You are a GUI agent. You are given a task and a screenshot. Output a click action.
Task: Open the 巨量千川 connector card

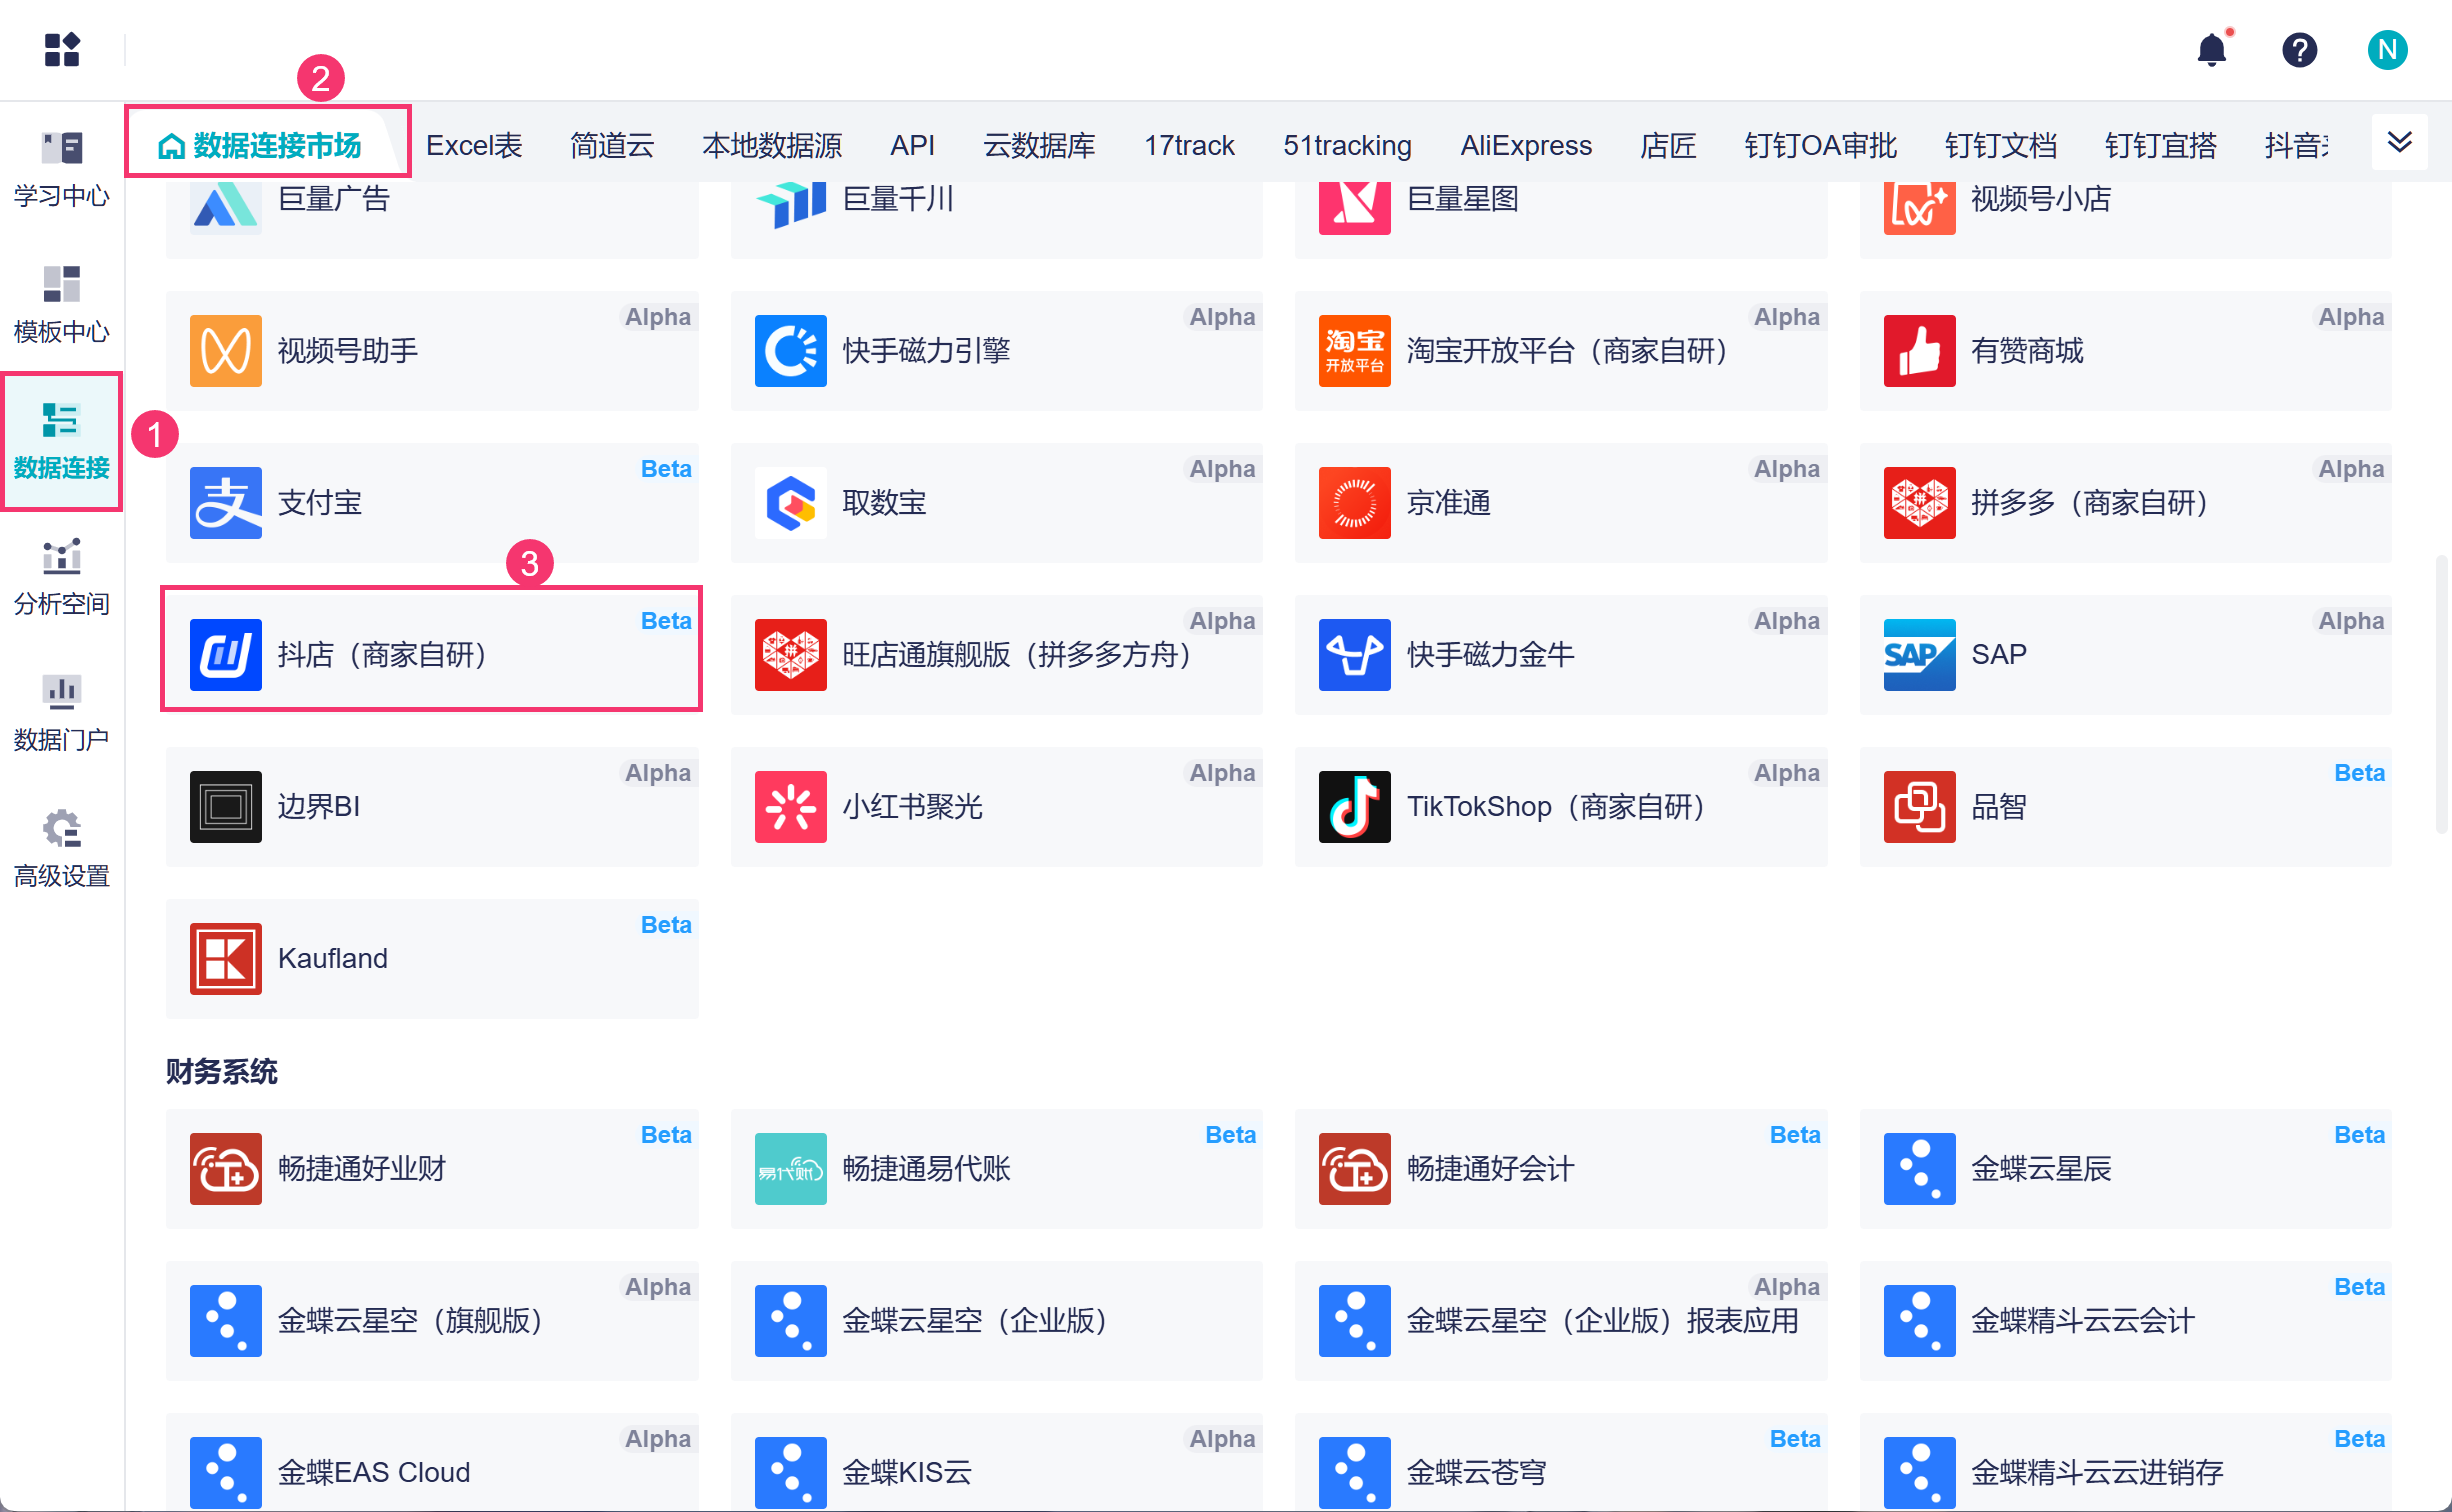997,220
